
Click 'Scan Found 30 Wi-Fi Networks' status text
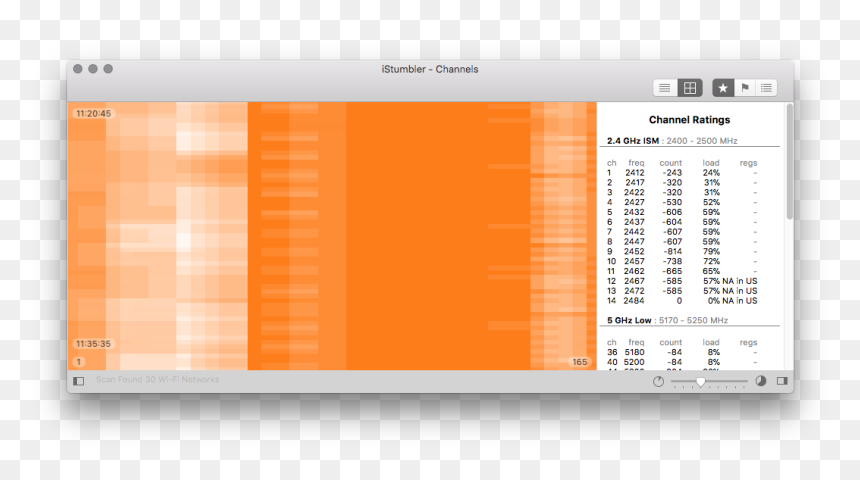[x=157, y=380]
